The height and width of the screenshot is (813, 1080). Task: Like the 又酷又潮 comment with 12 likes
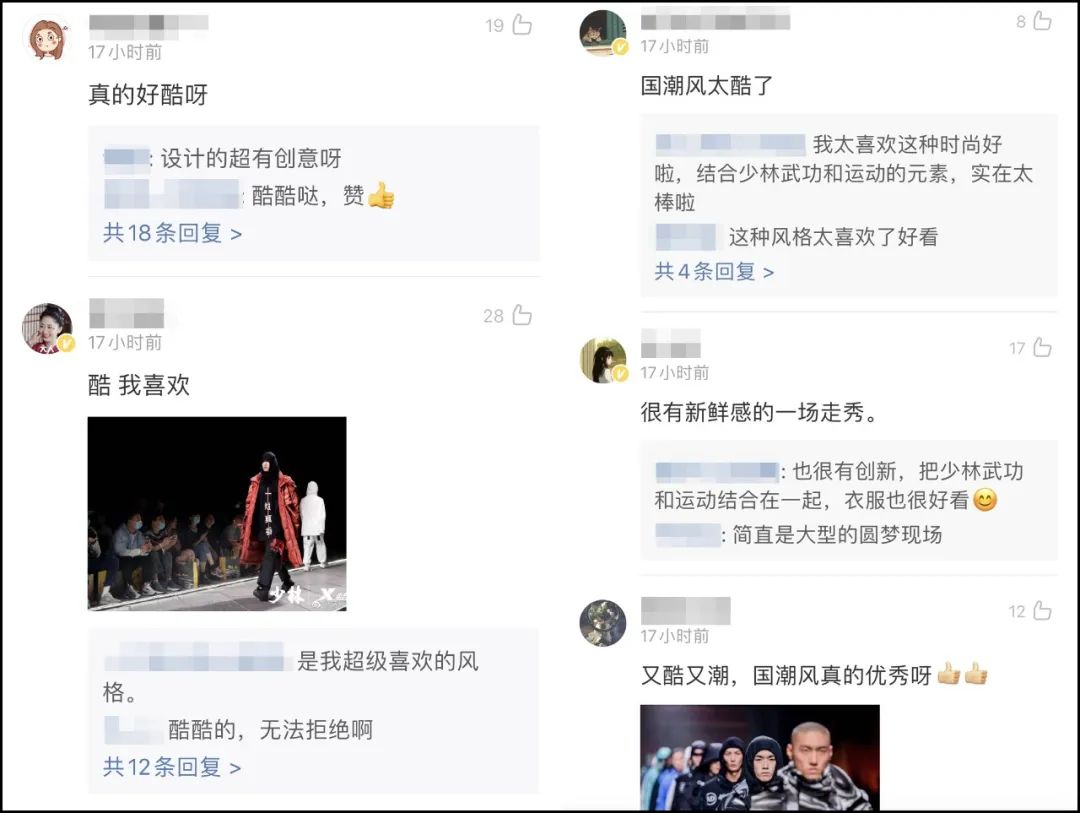pyautogui.click(x=1042, y=610)
